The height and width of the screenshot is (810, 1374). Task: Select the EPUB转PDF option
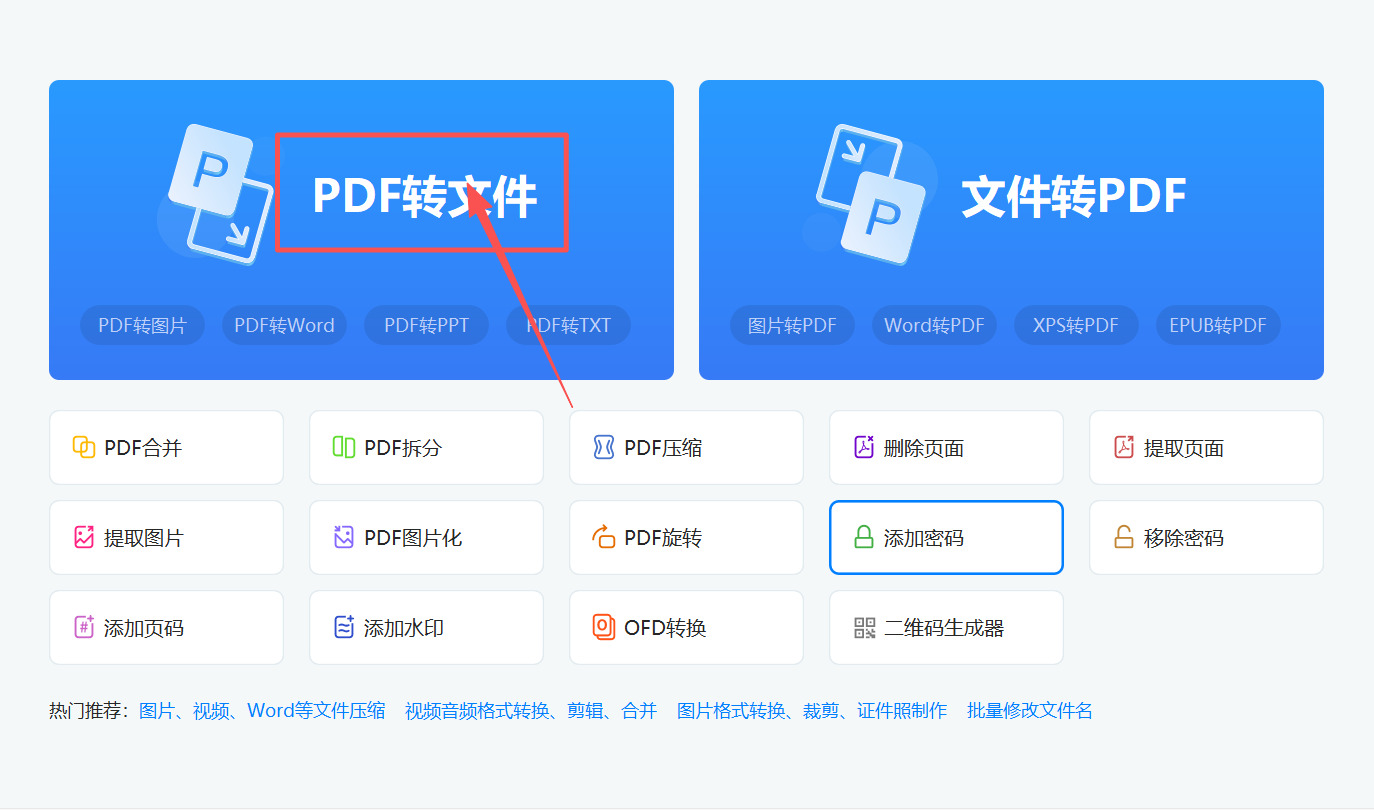[x=1218, y=324]
